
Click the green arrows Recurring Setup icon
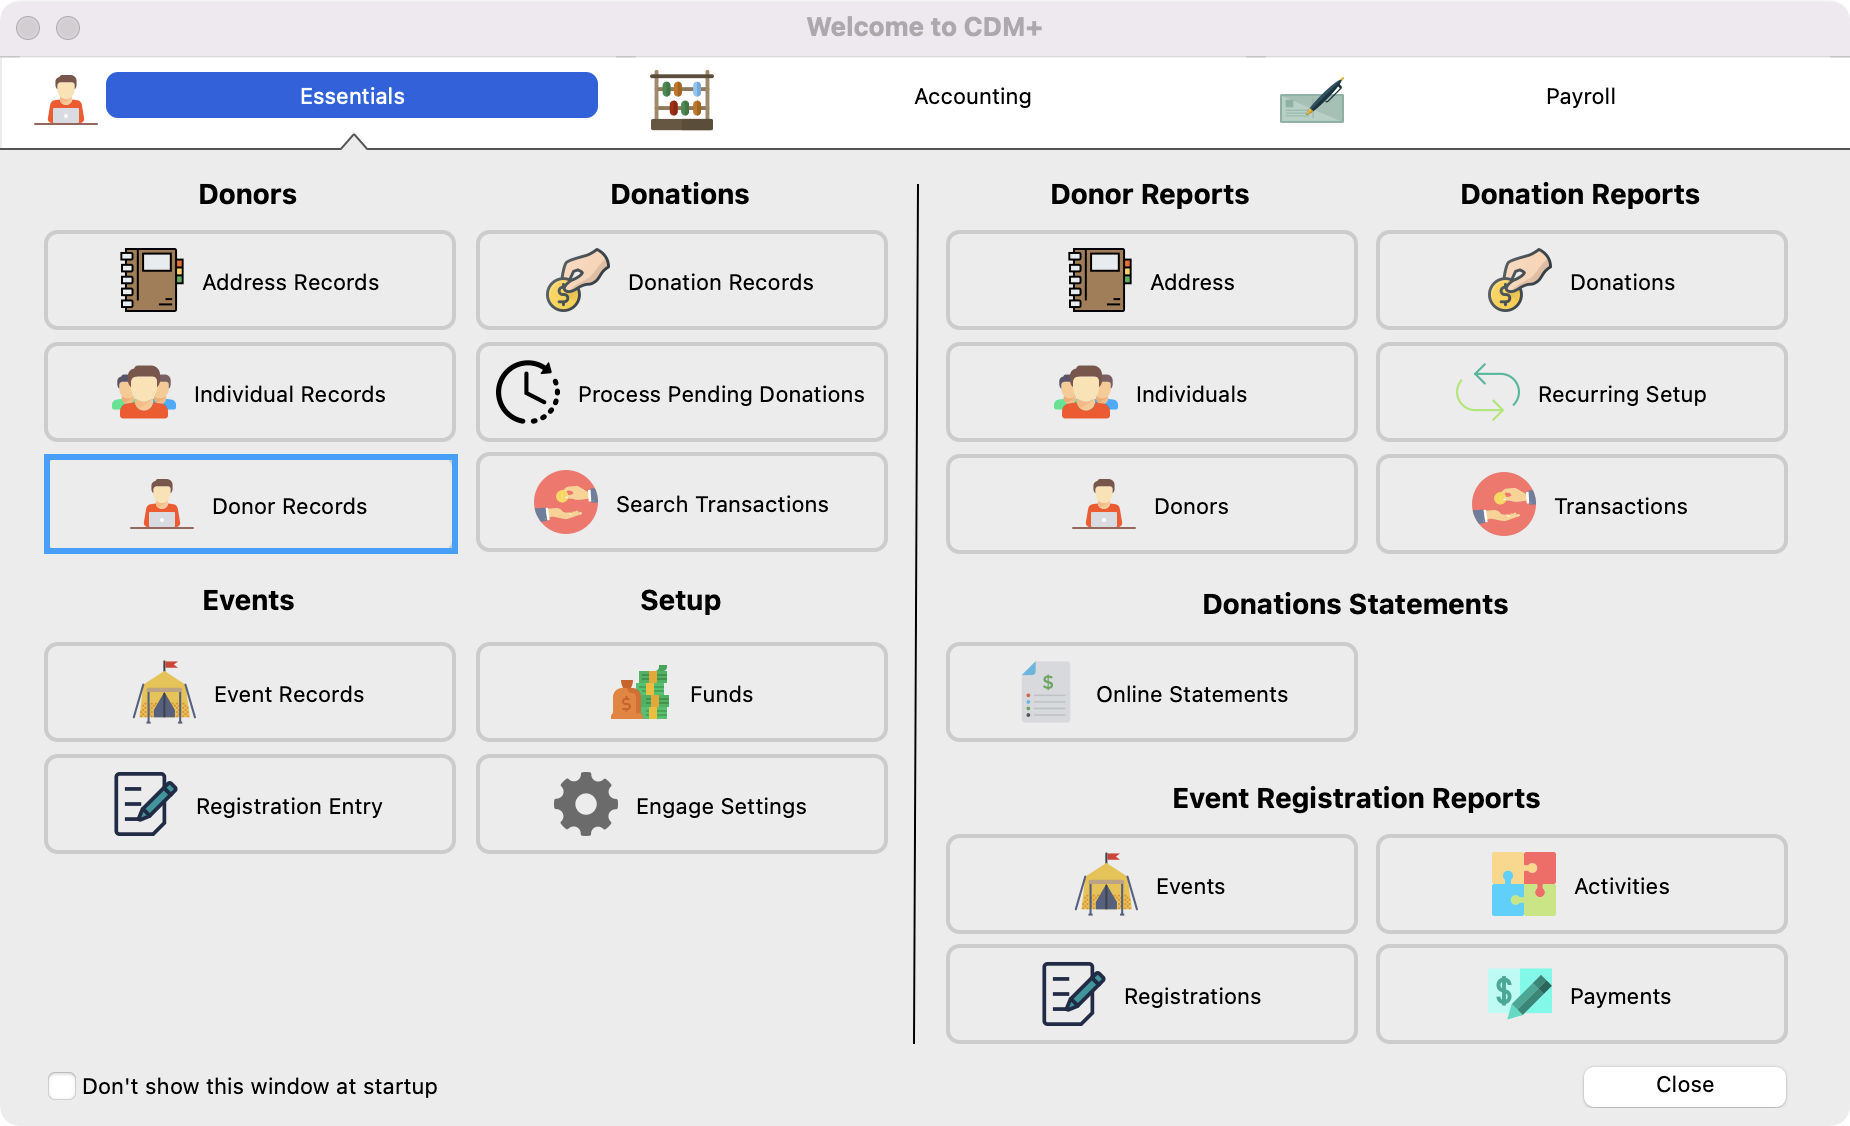pyautogui.click(x=1487, y=392)
